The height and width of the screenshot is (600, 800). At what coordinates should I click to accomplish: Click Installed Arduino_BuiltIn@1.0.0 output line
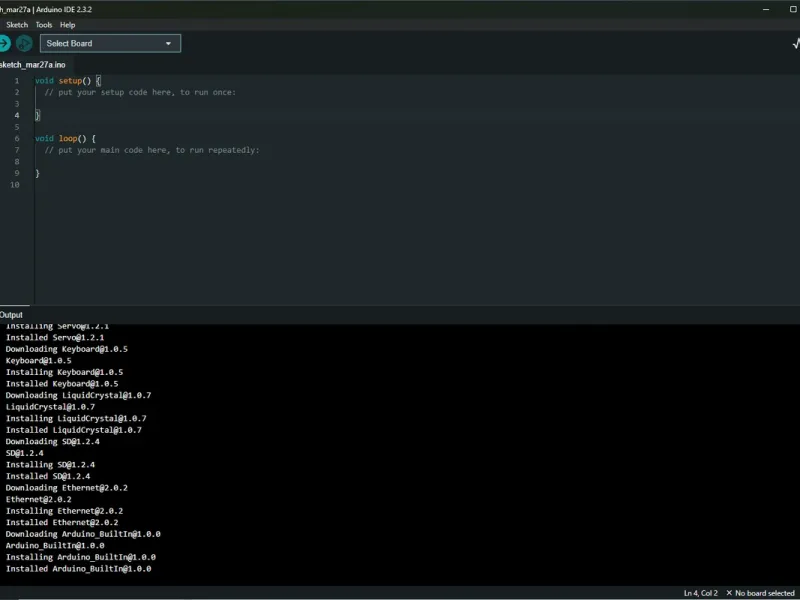coord(79,569)
